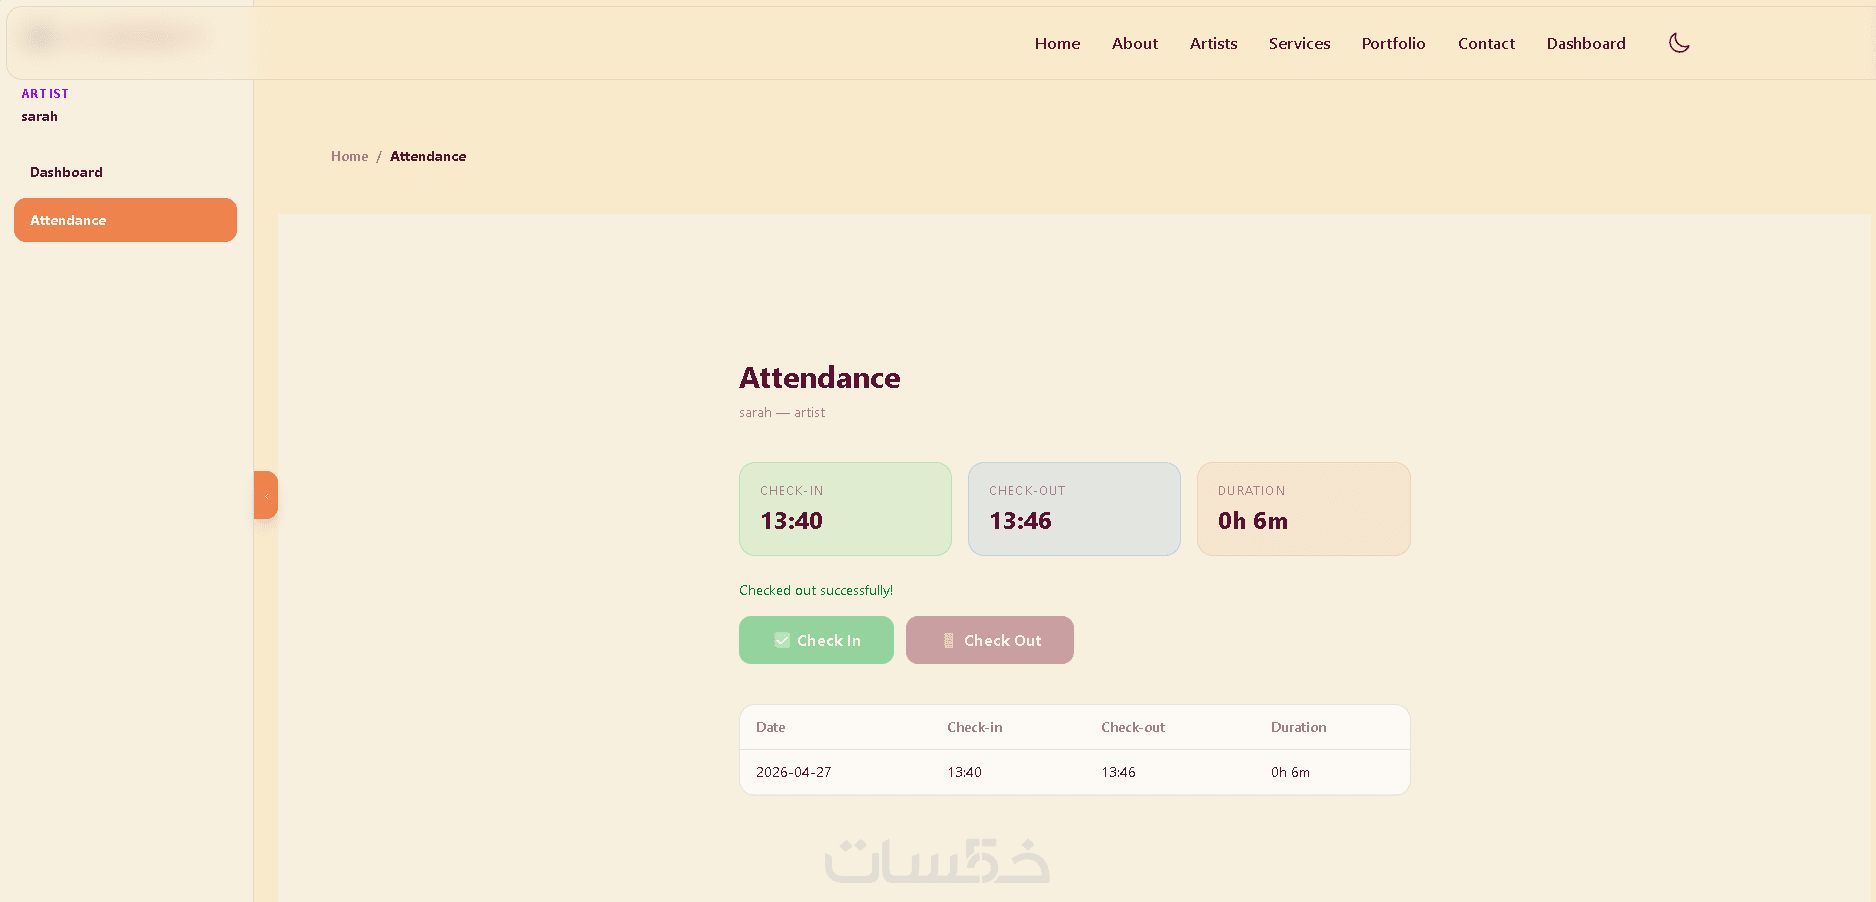Viewport: 1876px width, 902px height.
Task: Go to the About page
Action: 1135,43
